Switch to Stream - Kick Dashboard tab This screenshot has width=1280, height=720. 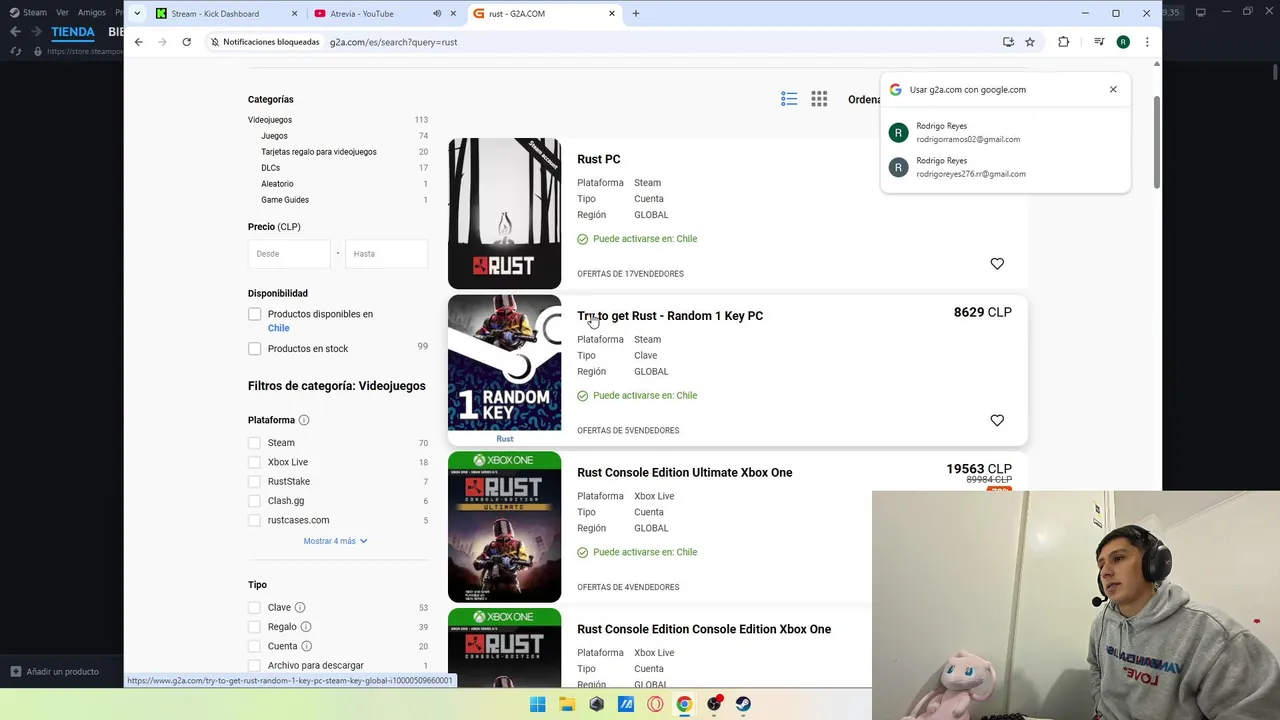point(228,14)
